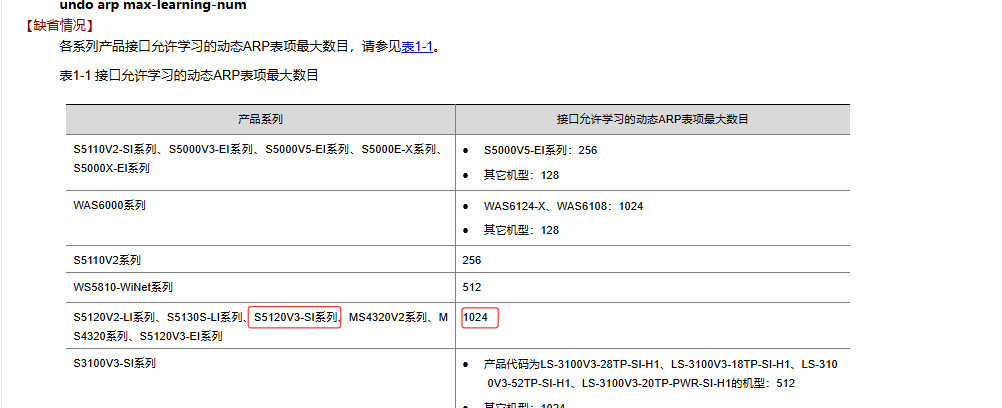Click the sentence '各系列产品接口允许学习的动态ARP表项最大数目'
The image size is (1002, 408).
point(204,47)
